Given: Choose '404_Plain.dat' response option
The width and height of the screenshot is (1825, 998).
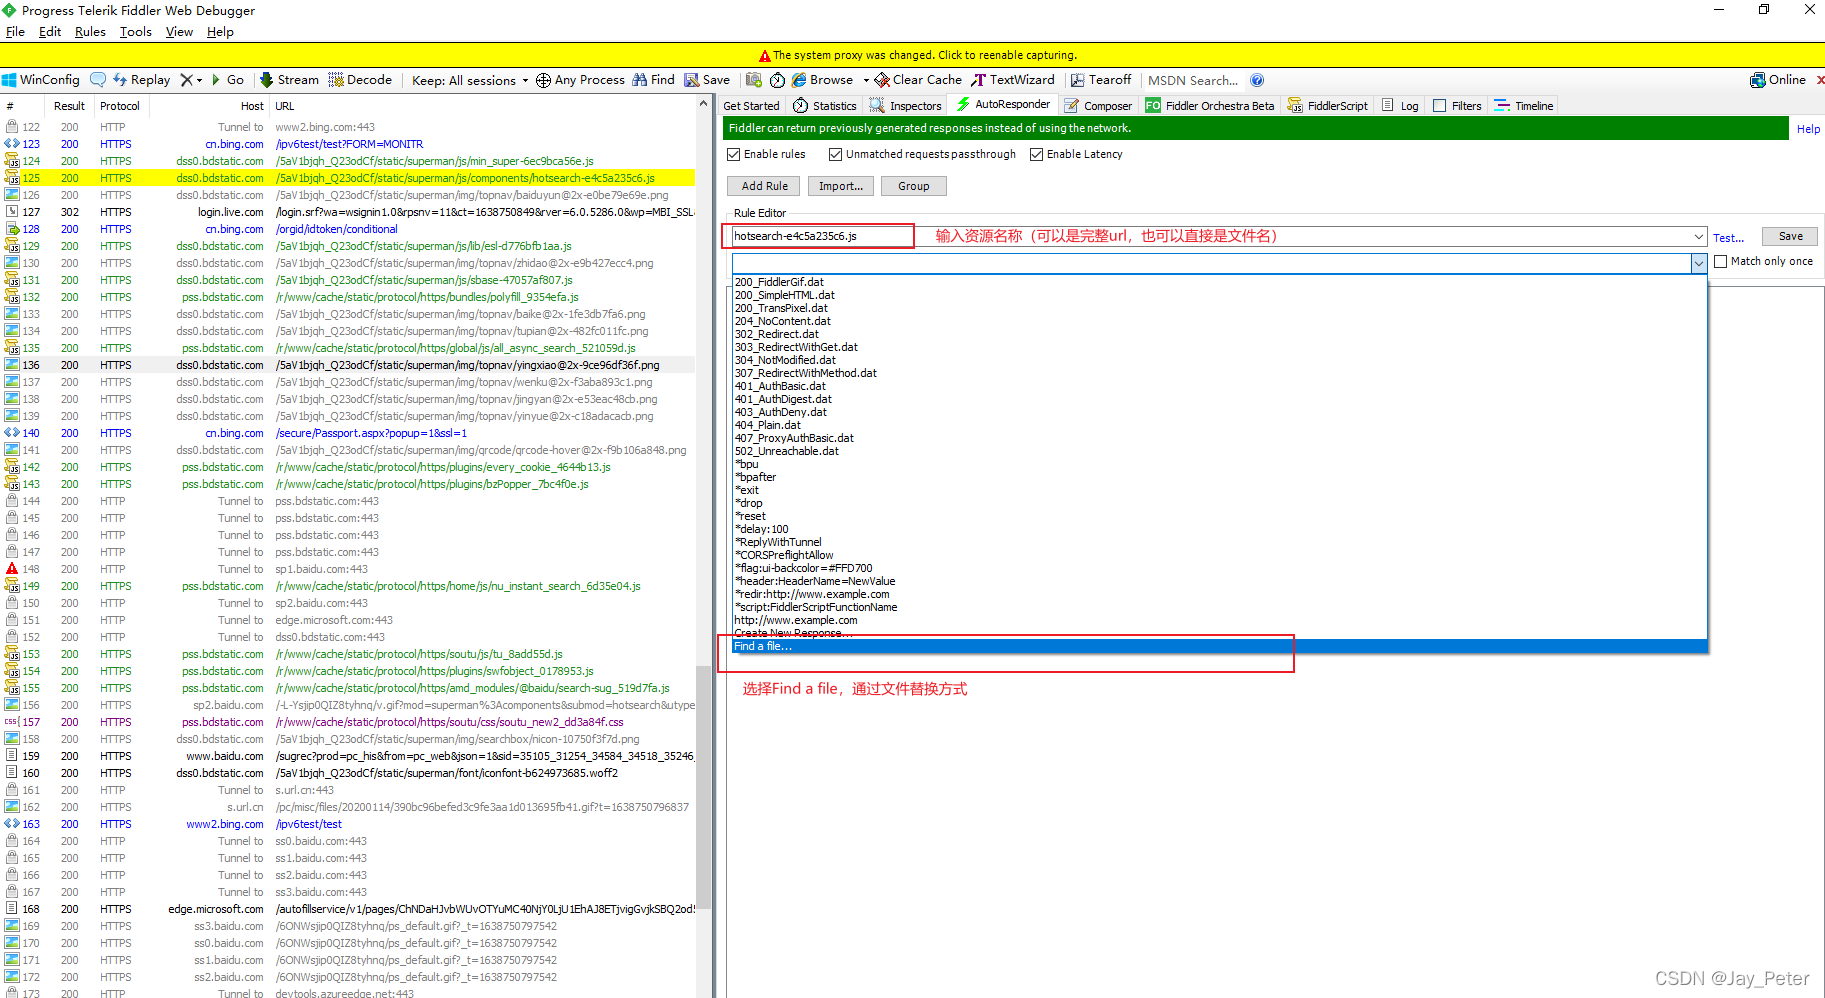Looking at the screenshot, I should point(1219,425).
